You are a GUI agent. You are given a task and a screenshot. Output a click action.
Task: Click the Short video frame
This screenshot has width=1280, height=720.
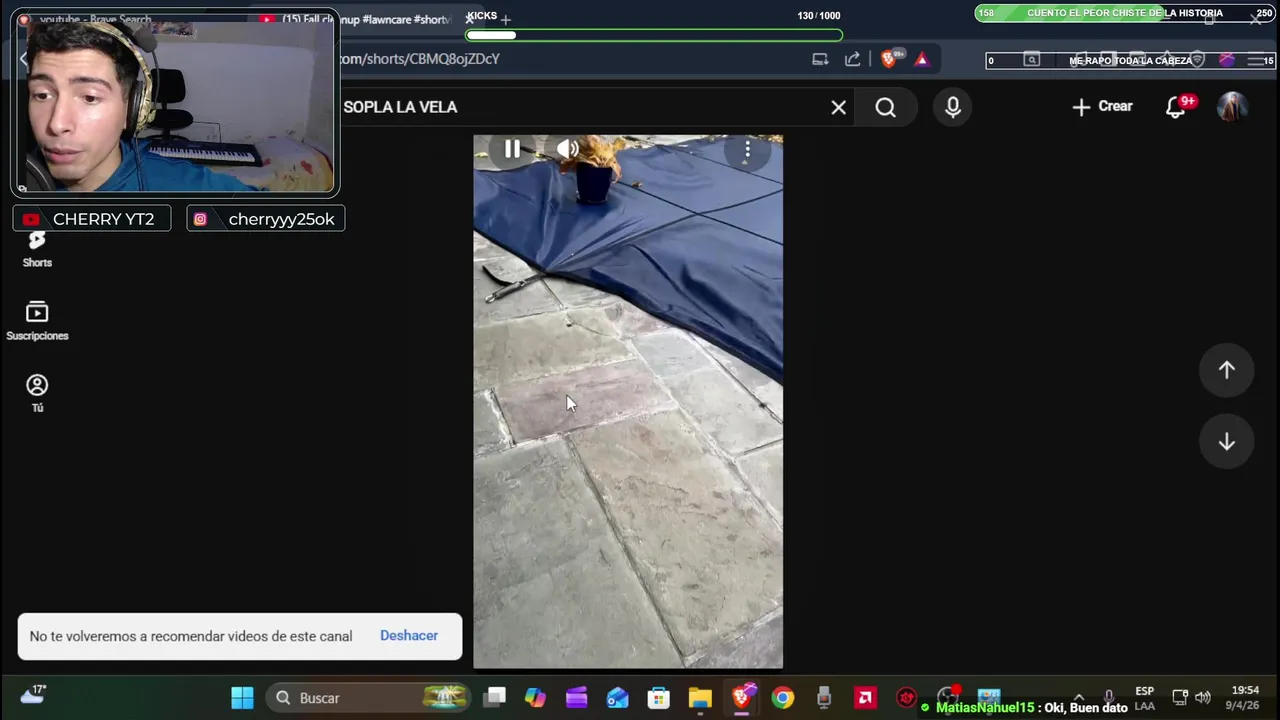[x=628, y=401]
